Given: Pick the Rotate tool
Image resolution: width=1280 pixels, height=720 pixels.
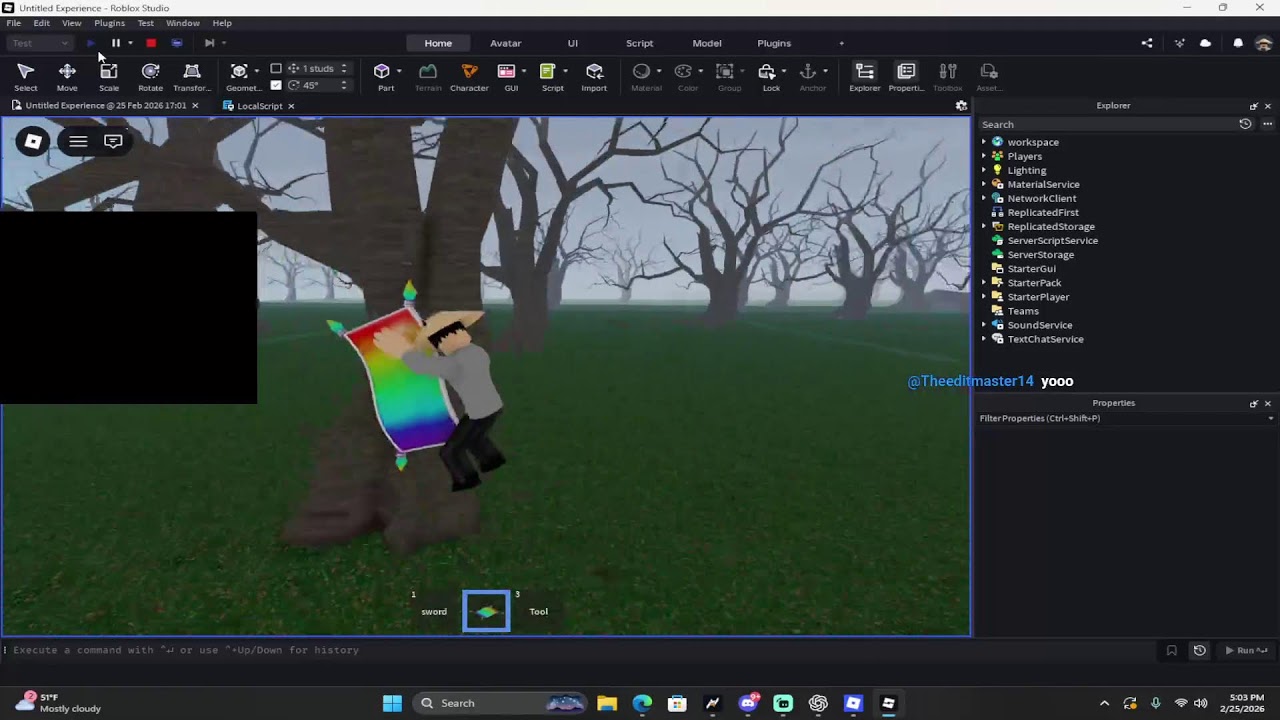Looking at the screenshot, I should point(150,77).
